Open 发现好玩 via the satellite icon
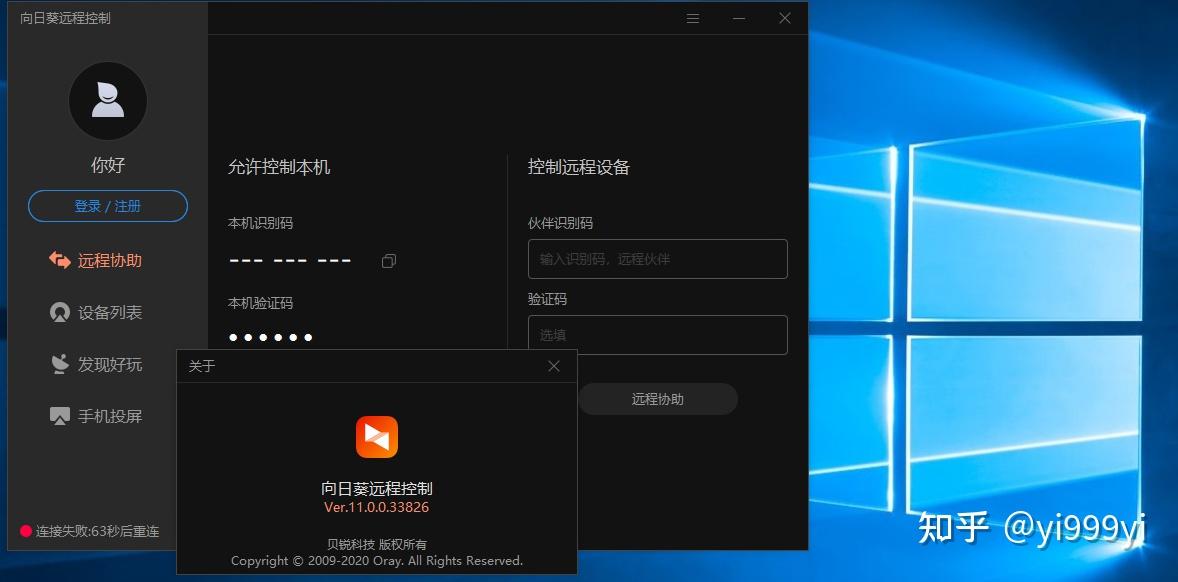 click(x=60, y=364)
